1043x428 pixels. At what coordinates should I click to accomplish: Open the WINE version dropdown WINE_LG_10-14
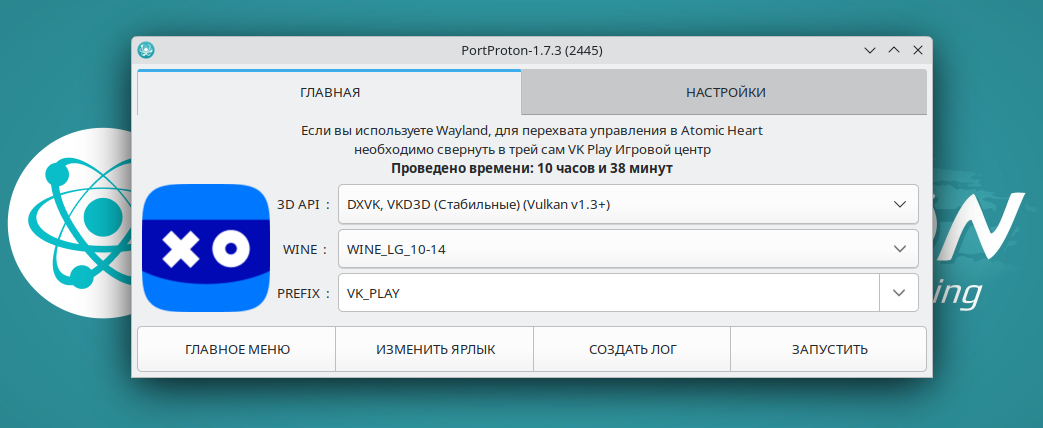[x=627, y=249]
